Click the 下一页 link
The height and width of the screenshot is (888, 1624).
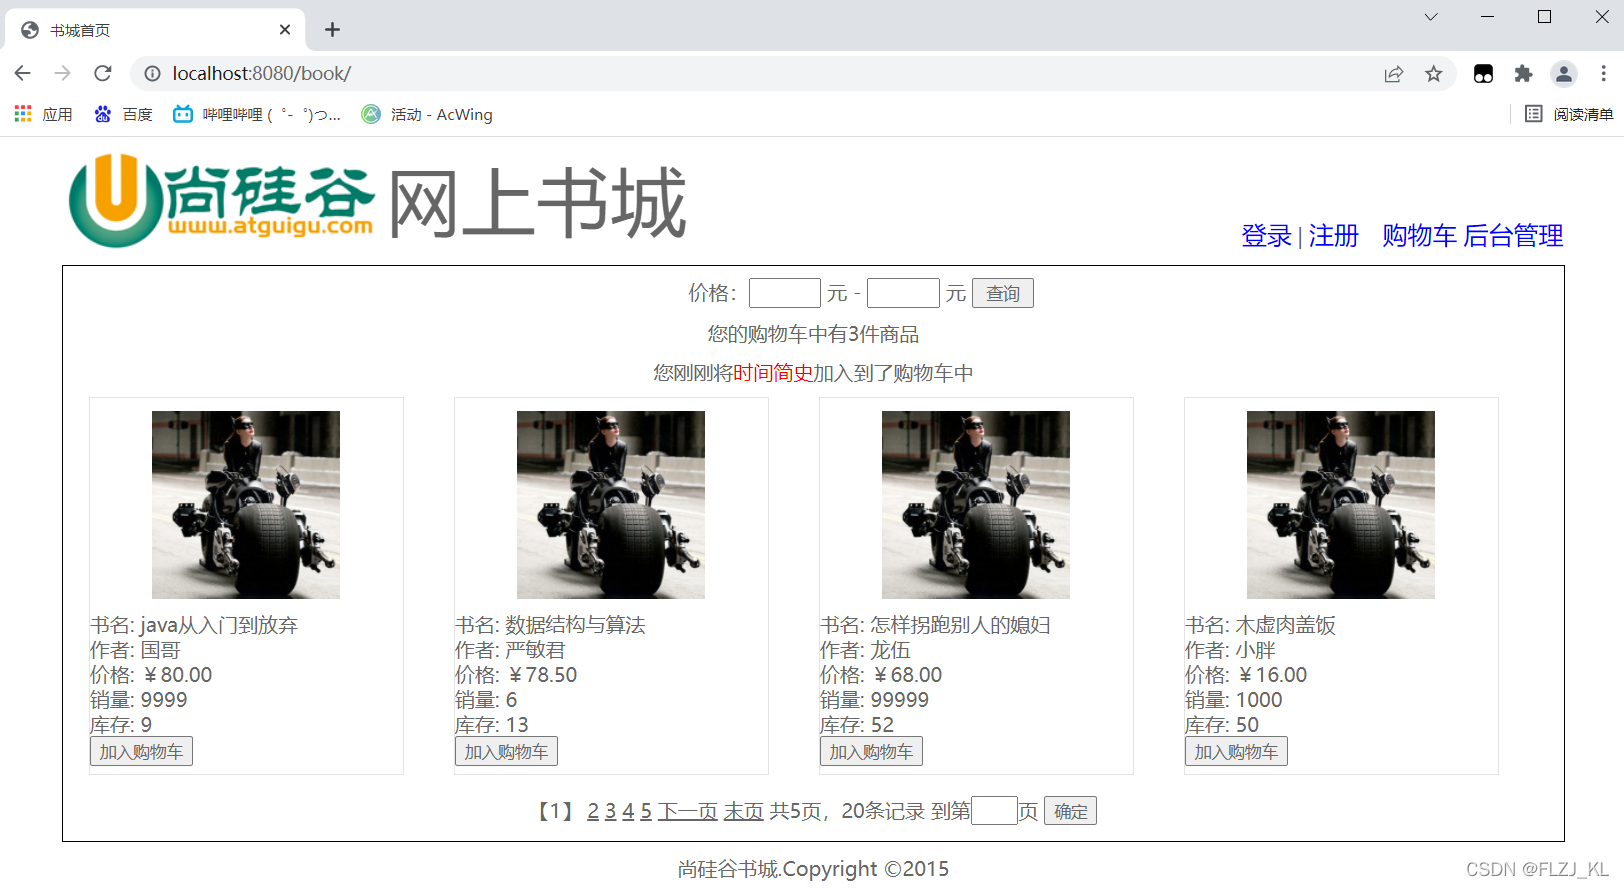[x=688, y=811]
